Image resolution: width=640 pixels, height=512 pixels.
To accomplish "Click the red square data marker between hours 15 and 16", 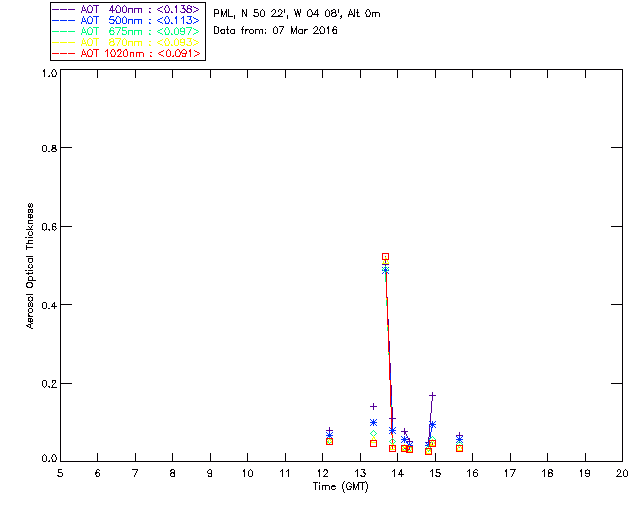I will (x=460, y=448).
